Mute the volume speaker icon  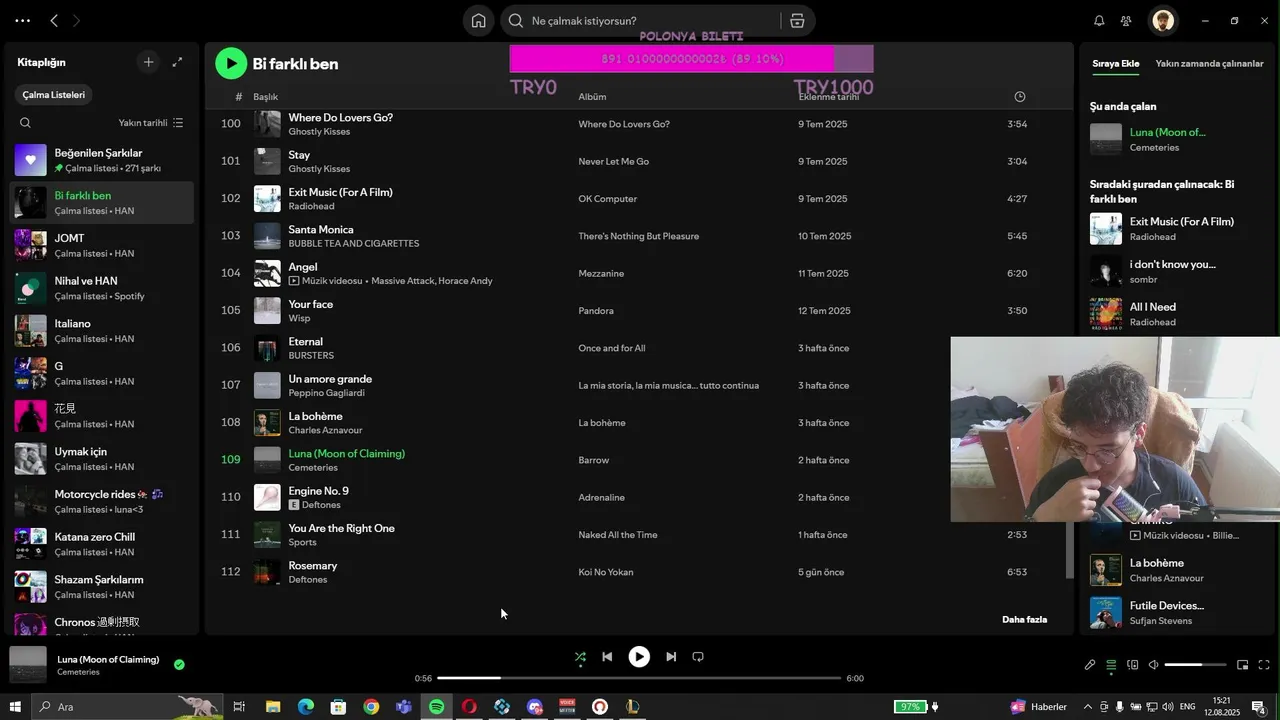tap(1153, 665)
